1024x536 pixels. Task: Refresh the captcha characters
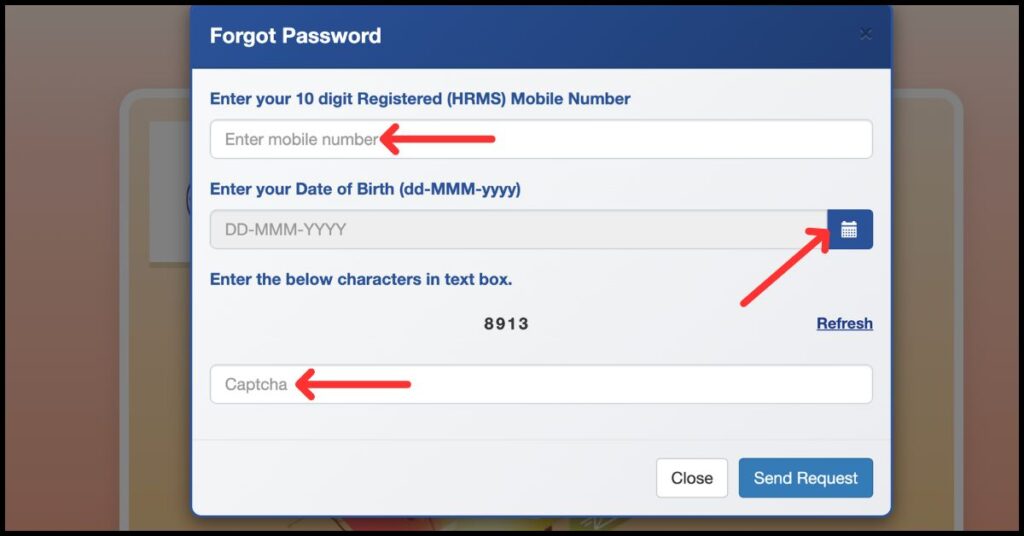[844, 323]
